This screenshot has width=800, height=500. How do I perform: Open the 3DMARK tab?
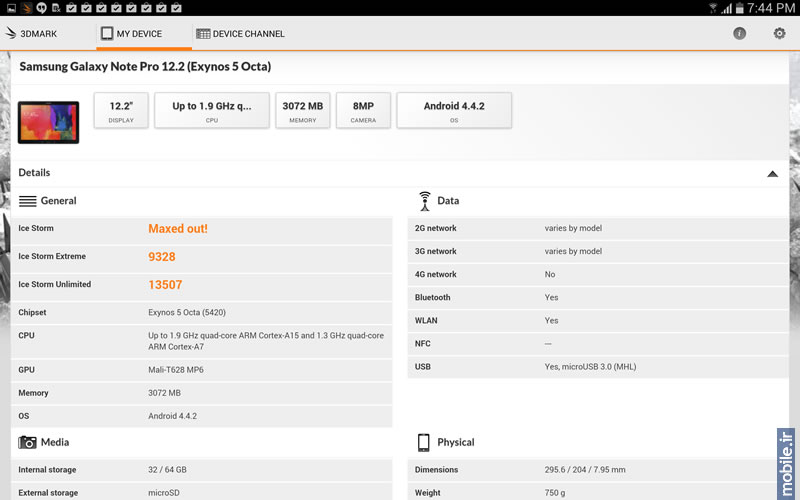[32, 34]
